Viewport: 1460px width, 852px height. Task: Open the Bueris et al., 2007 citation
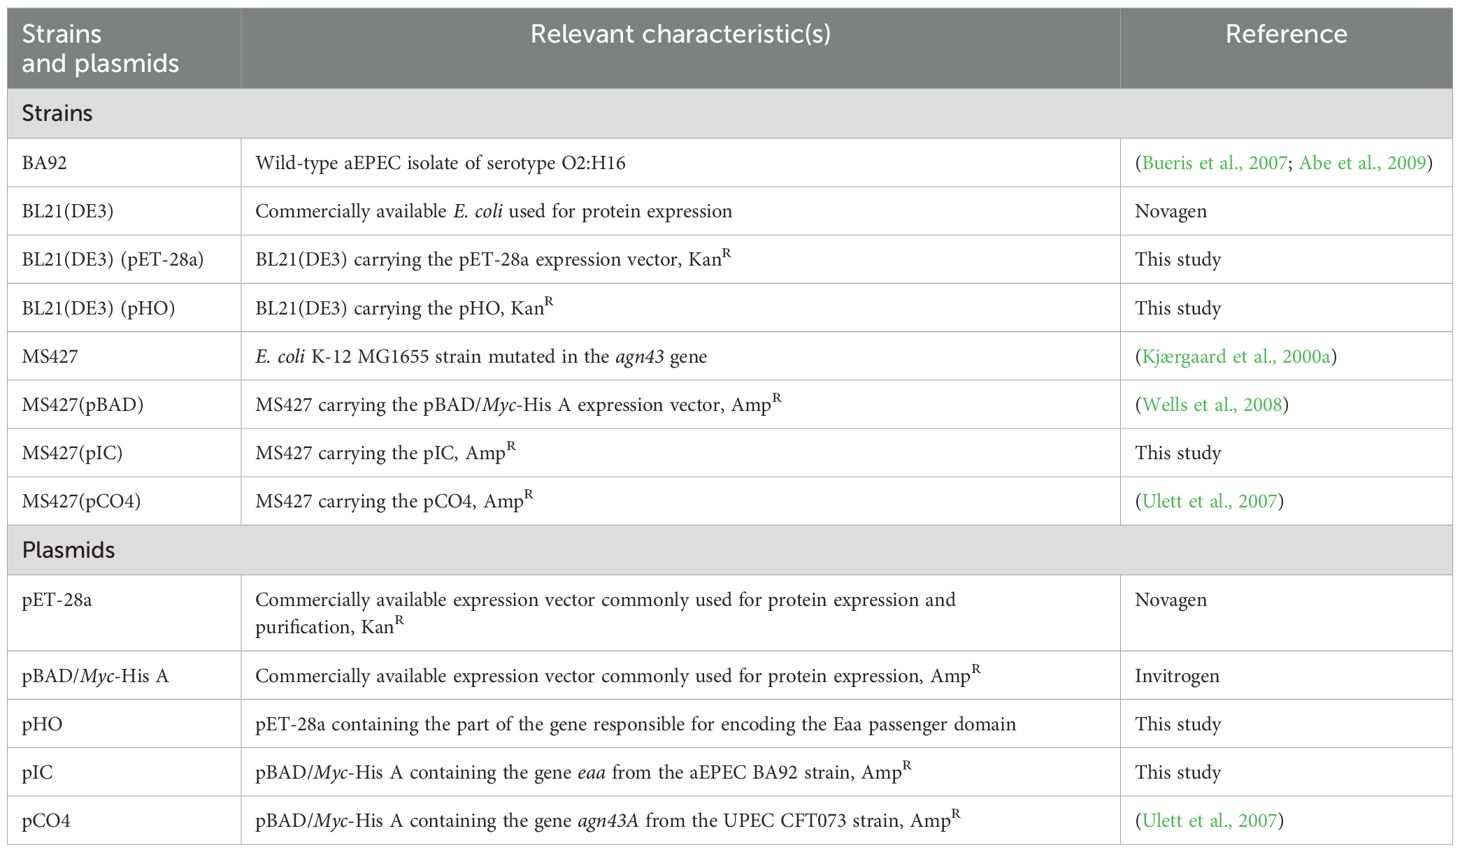[x=1214, y=163]
